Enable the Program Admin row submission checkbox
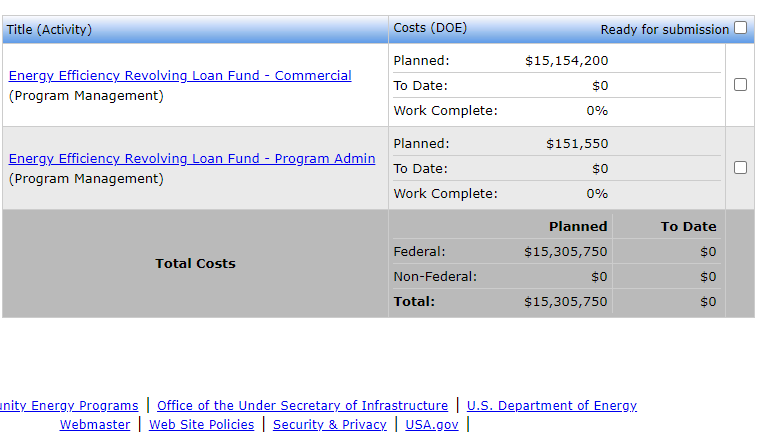767x443 pixels. click(740, 168)
